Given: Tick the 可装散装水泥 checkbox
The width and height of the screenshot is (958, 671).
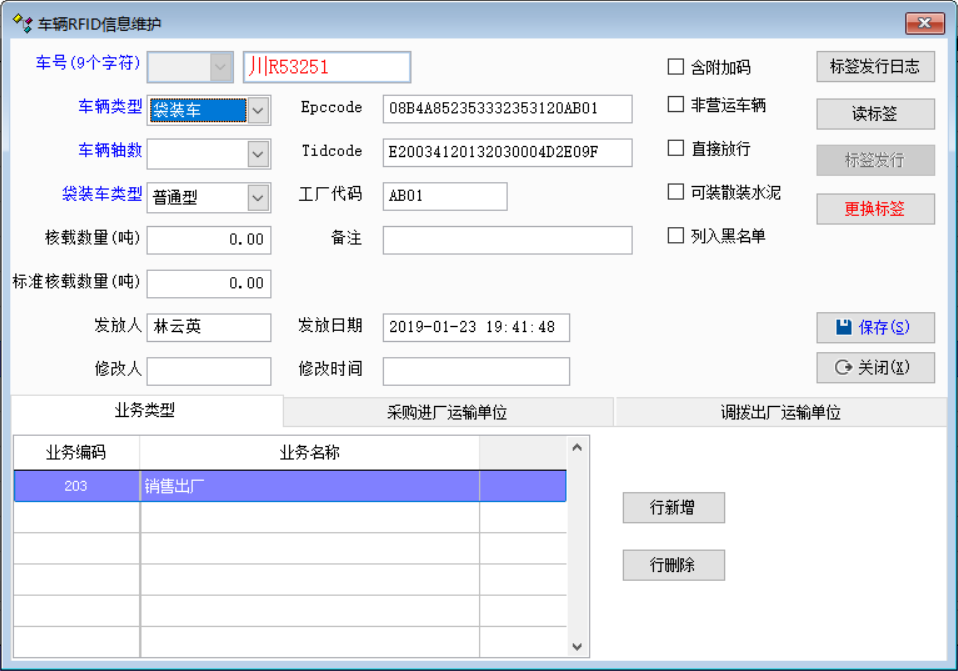Looking at the screenshot, I should coord(676,192).
